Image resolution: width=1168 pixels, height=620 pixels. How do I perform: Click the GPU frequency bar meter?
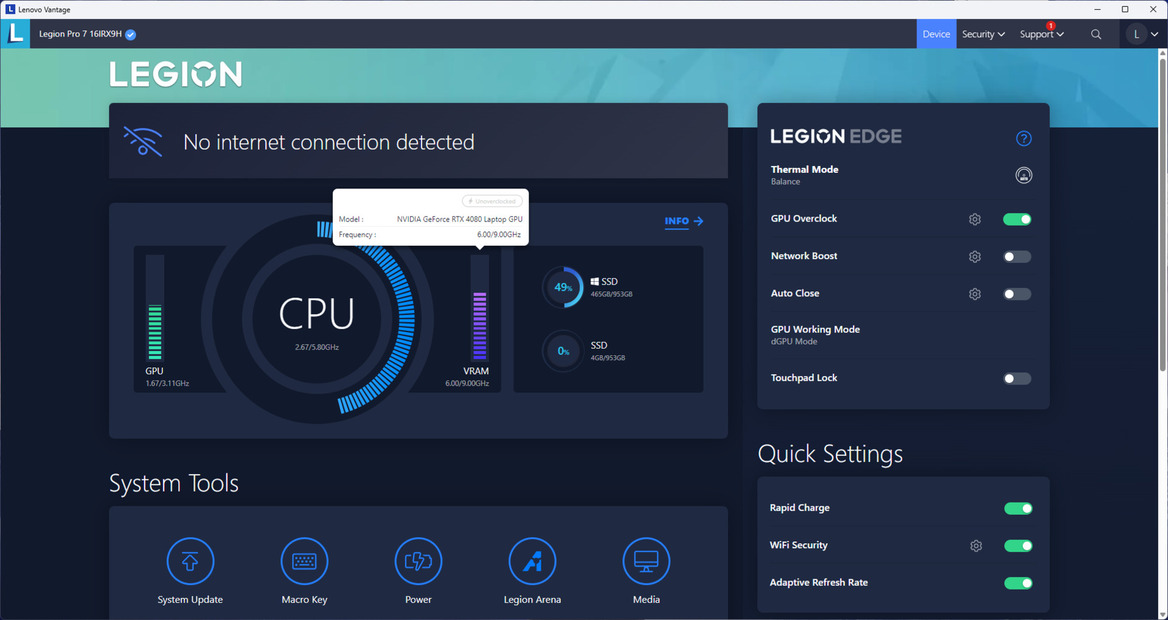(x=155, y=308)
